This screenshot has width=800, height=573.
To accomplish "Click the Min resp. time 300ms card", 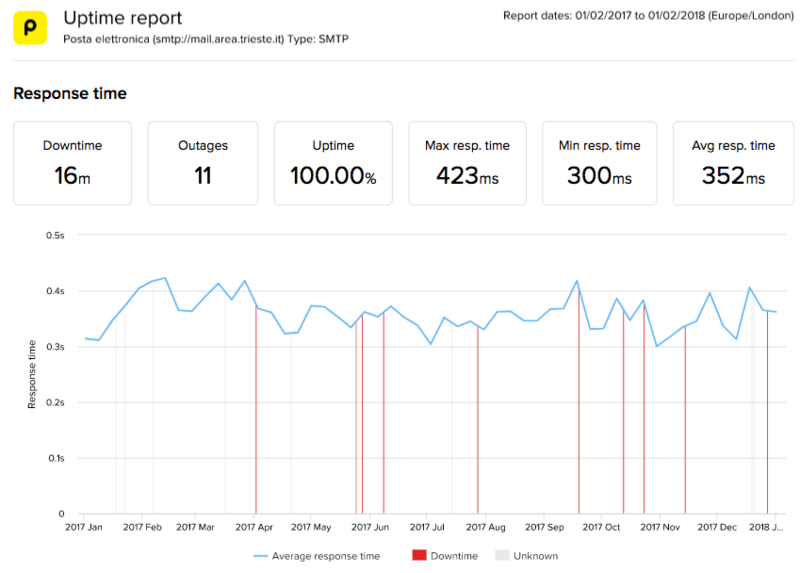I will coord(599,163).
